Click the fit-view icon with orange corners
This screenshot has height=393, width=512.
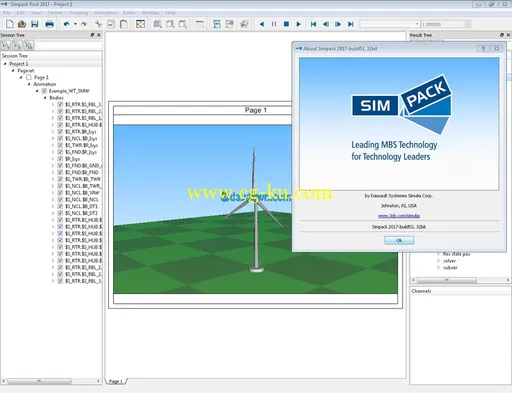[140, 24]
